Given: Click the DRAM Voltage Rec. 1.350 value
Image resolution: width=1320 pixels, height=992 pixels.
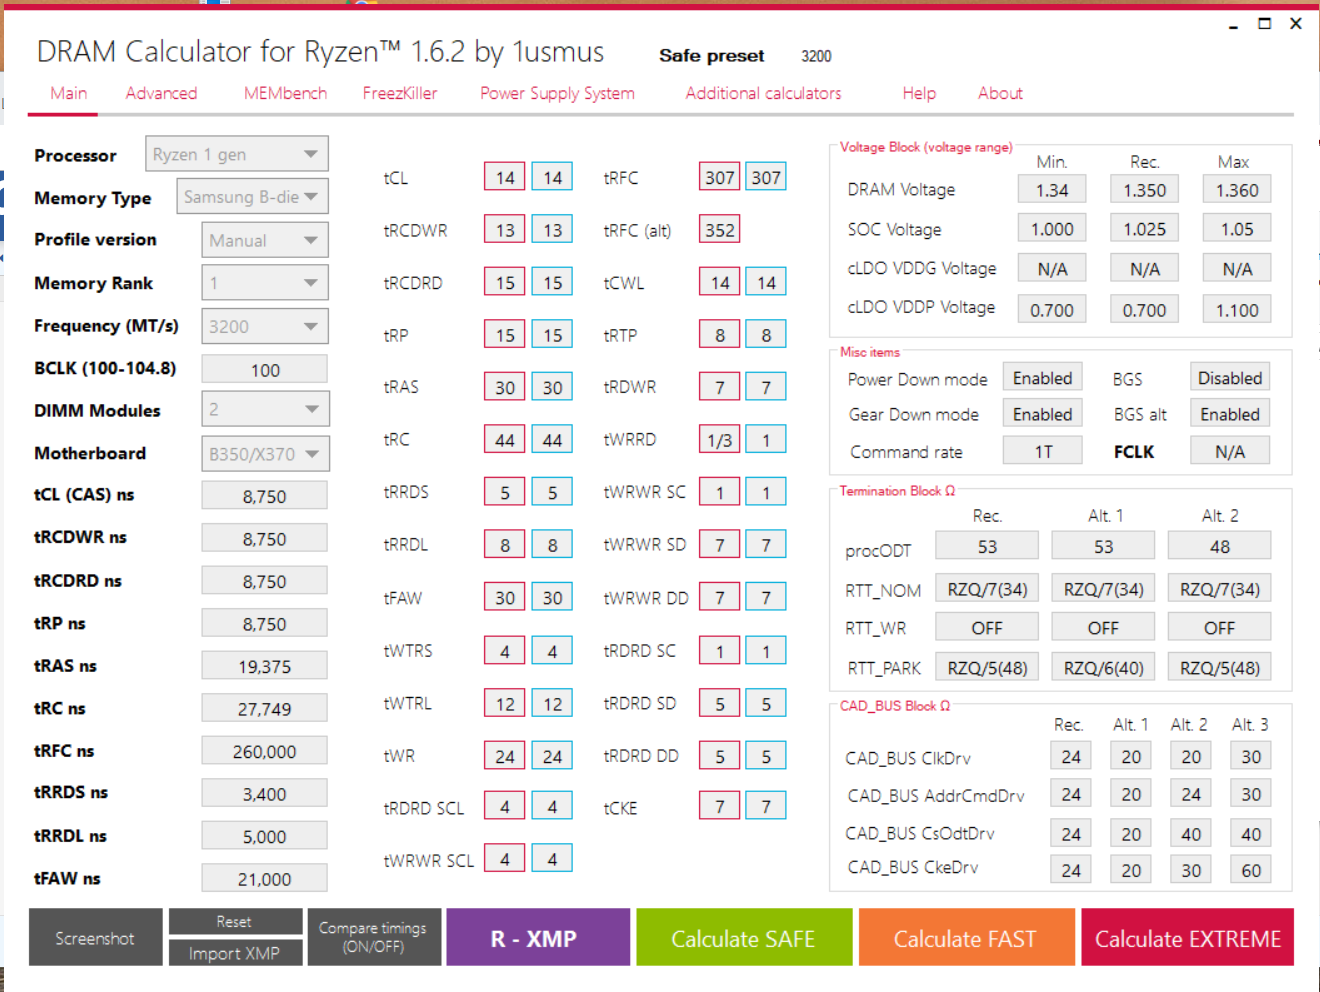Looking at the screenshot, I should [x=1144, y=189].
